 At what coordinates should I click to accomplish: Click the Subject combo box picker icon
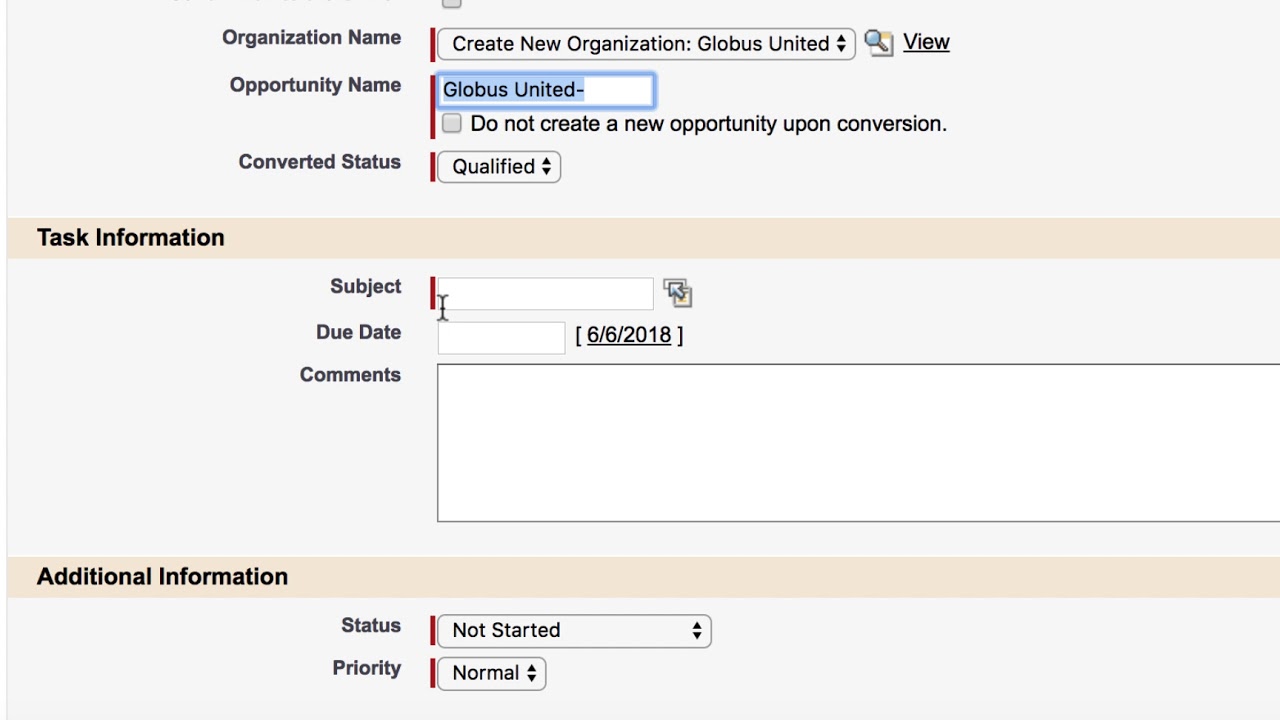[677, 293]
